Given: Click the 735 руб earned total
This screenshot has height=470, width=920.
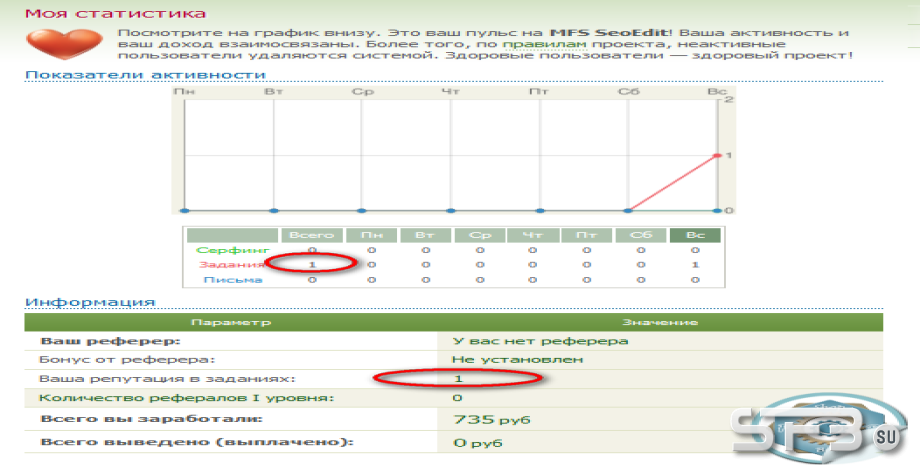Looking at the screenshot, I should click(492, 420).
